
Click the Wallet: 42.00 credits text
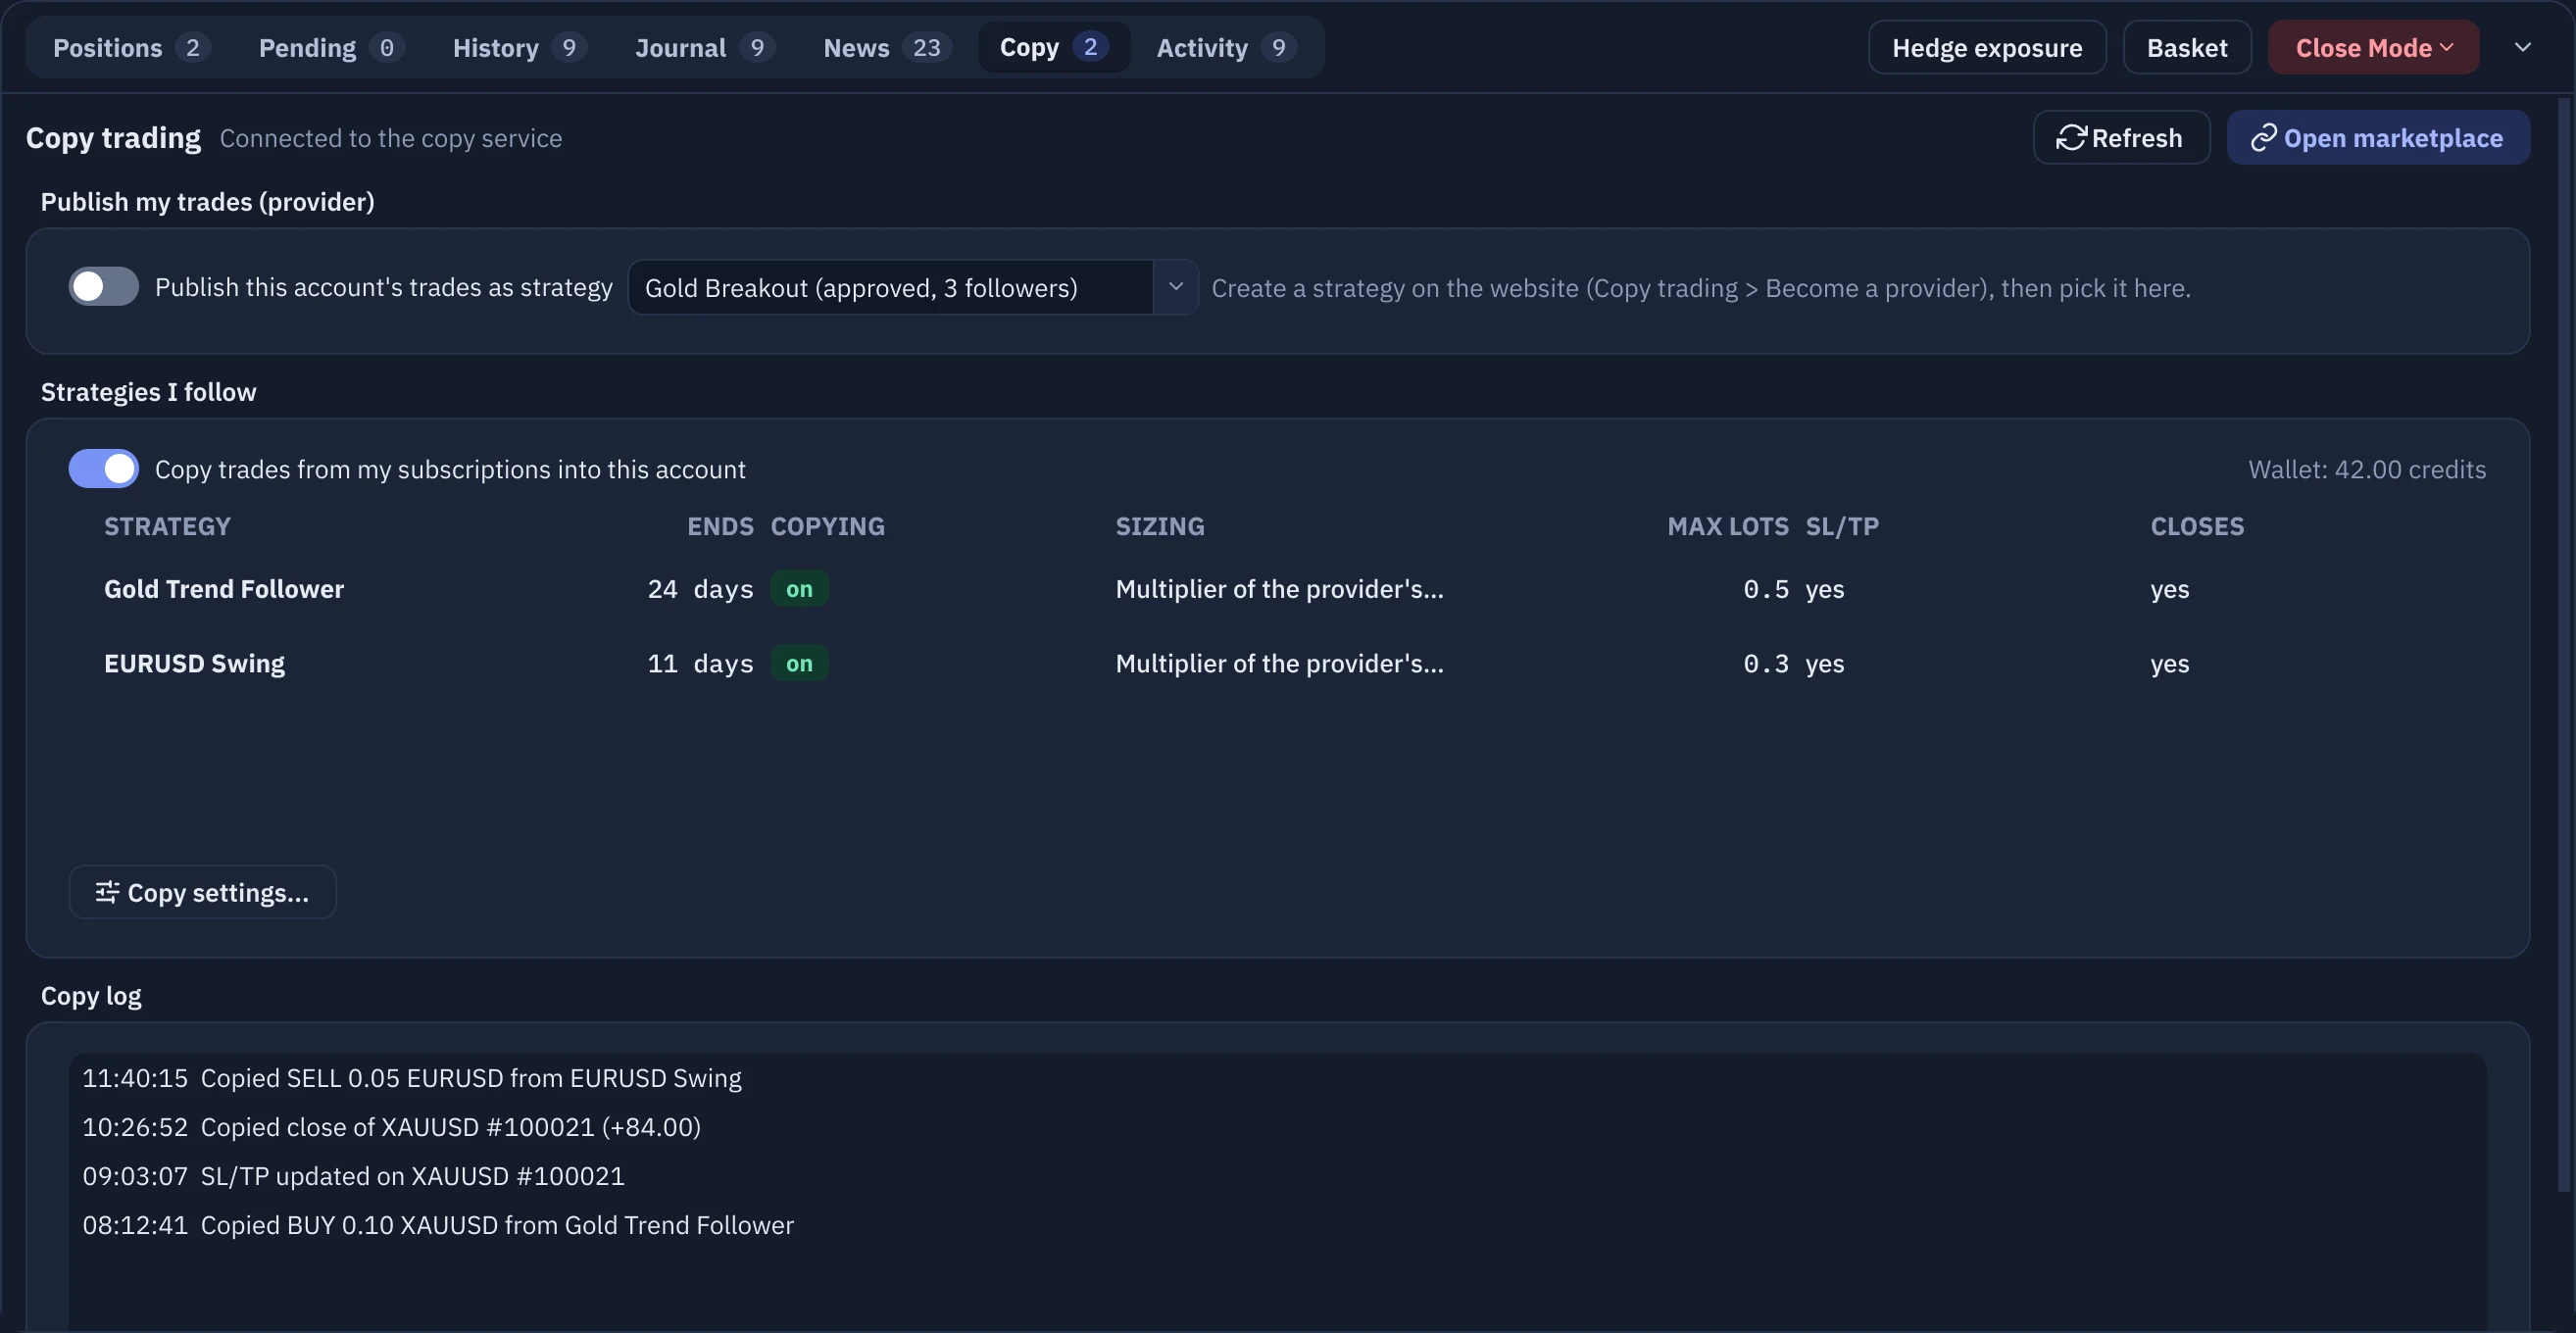pos(2367,469)
